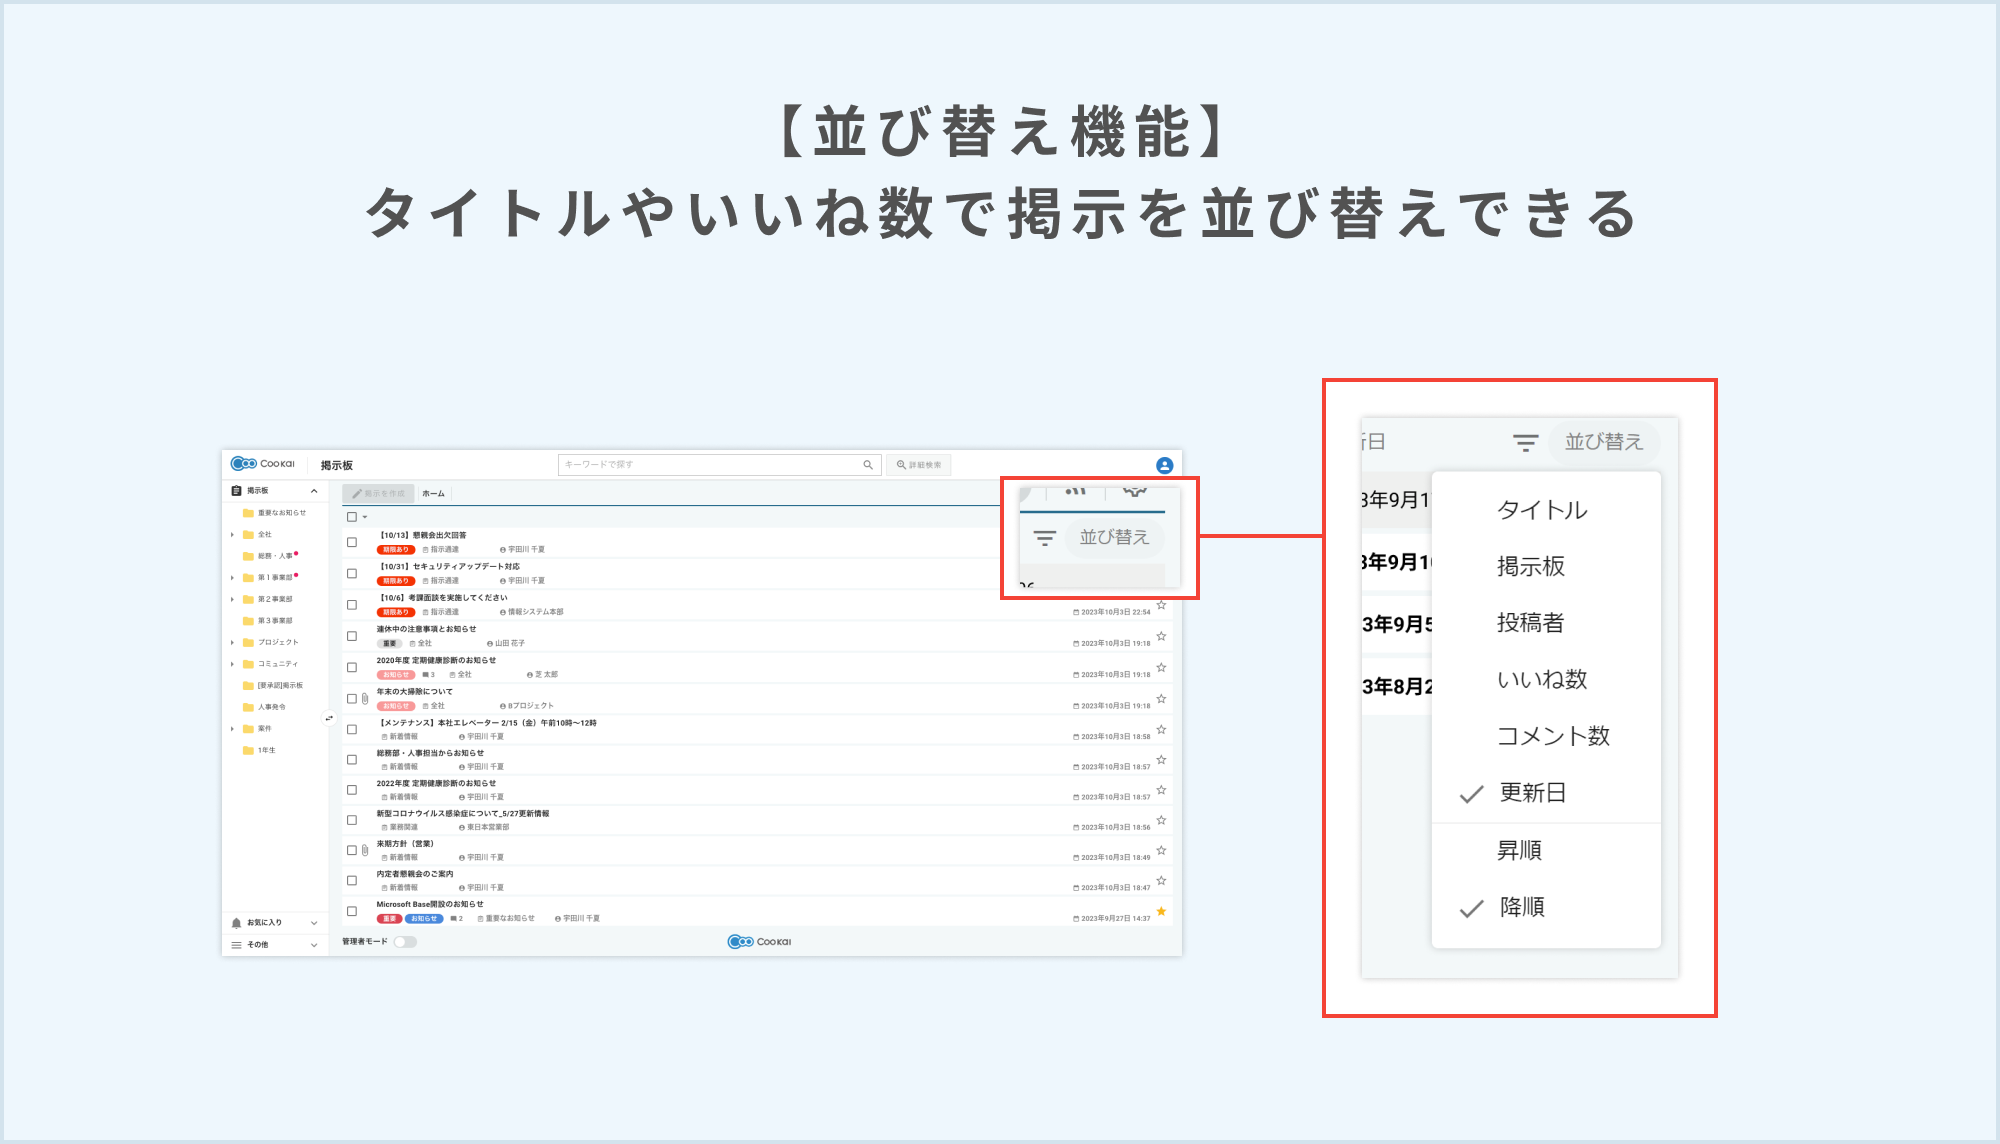Check the 総務部・人事担当からお知らせ row checkbox
The width and height of the screenshot is (2000, 1144).
(x=352, y=760)
